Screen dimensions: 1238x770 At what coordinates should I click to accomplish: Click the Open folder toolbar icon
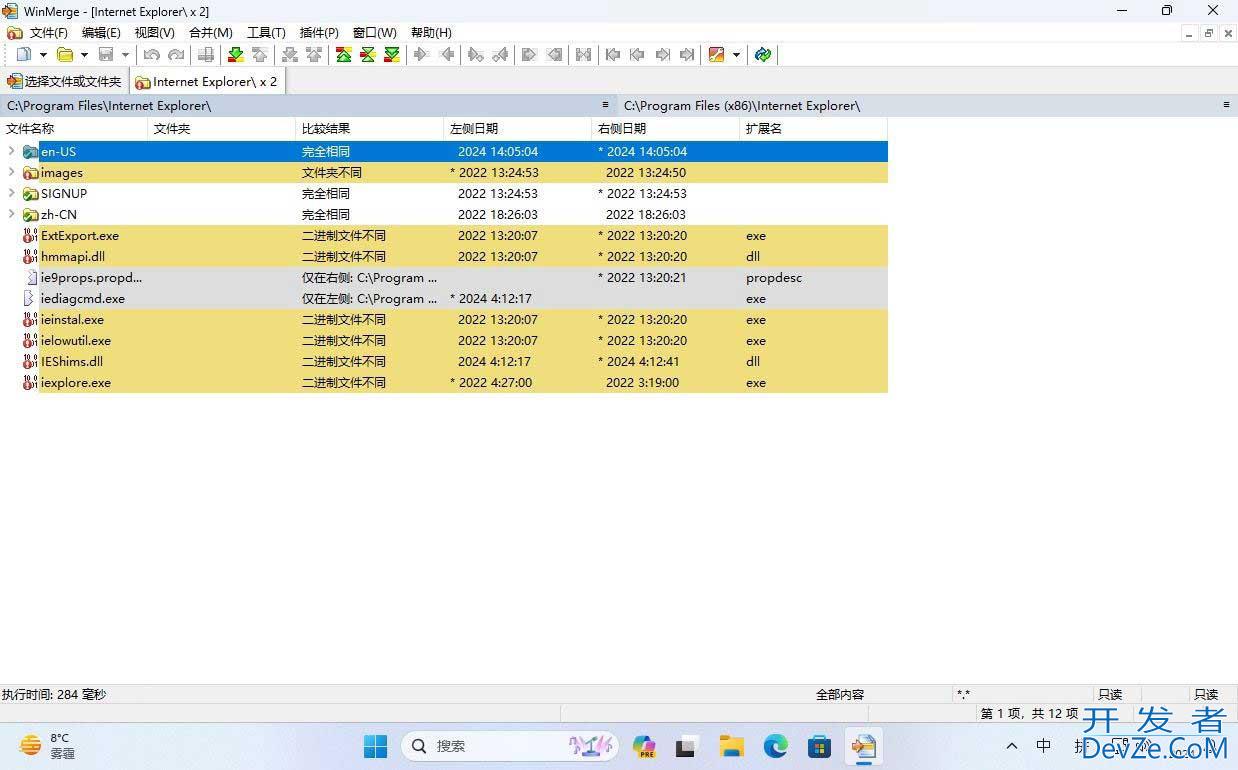(x=65, y=54)
